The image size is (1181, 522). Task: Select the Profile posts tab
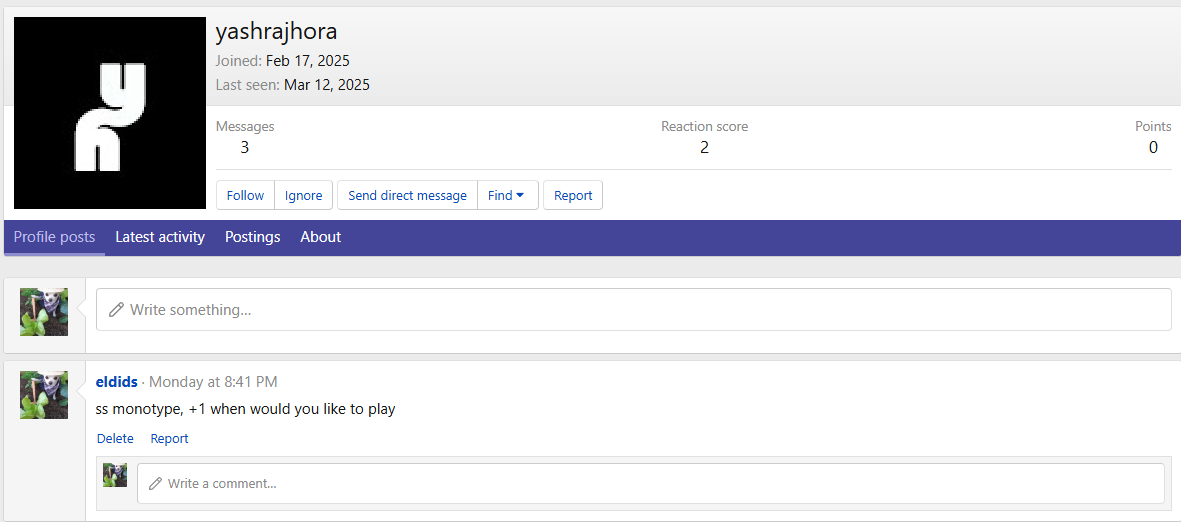point(54,237)
